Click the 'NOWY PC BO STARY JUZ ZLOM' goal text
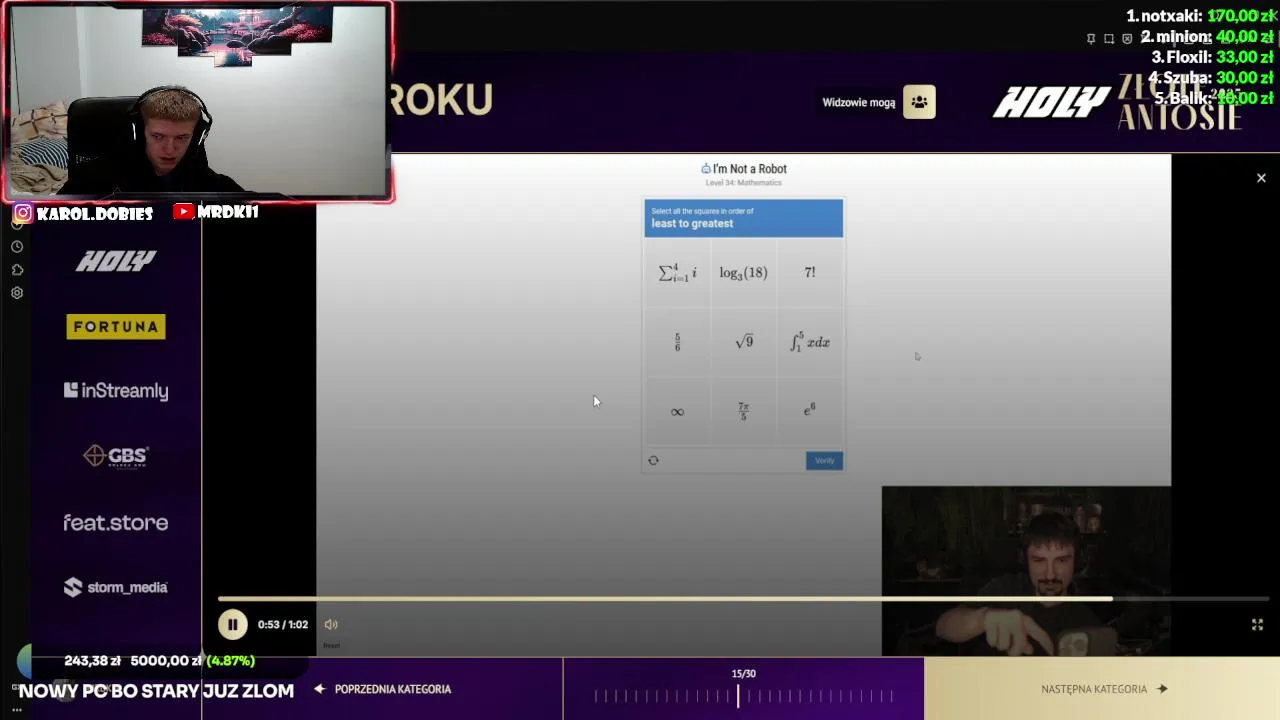 coord(156,691)
